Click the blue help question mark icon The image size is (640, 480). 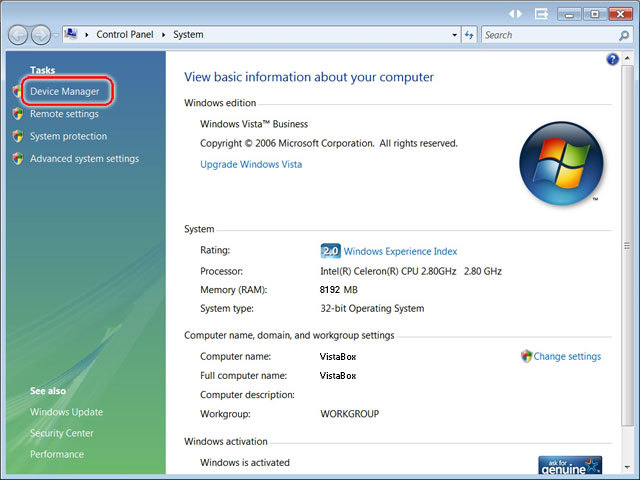612,60
